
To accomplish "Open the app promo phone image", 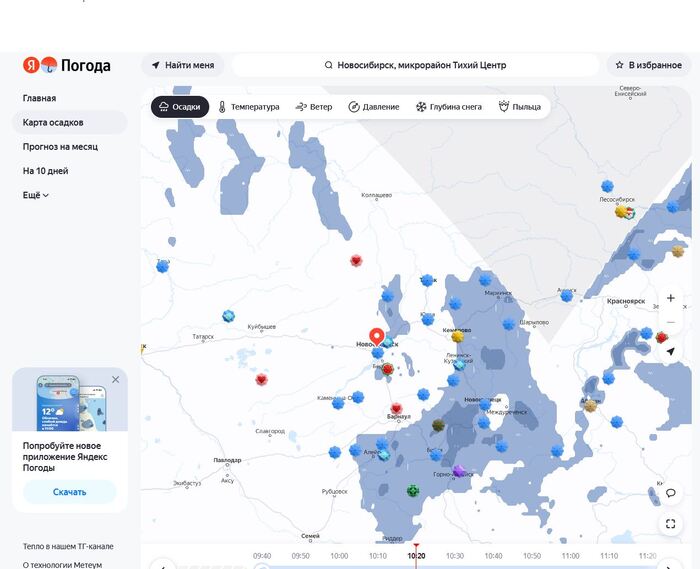I will coord(71,403).
